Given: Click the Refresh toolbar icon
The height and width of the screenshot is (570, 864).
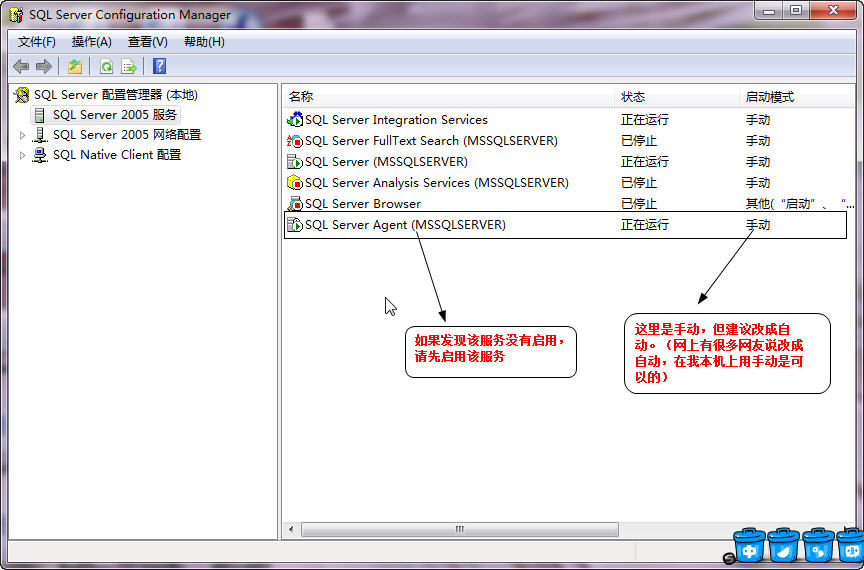Looking at the screenshot, I should click(106, 67).
